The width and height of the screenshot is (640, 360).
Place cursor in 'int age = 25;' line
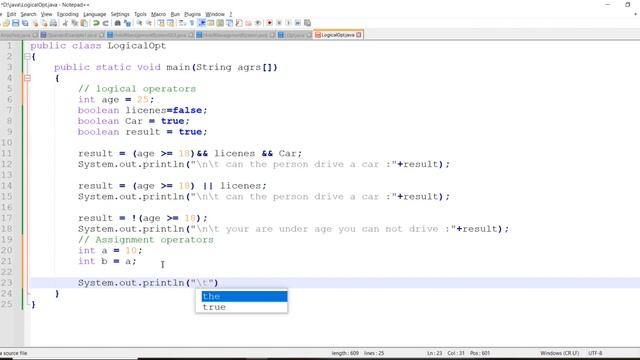pyautogui.click(x=116, y=100)
